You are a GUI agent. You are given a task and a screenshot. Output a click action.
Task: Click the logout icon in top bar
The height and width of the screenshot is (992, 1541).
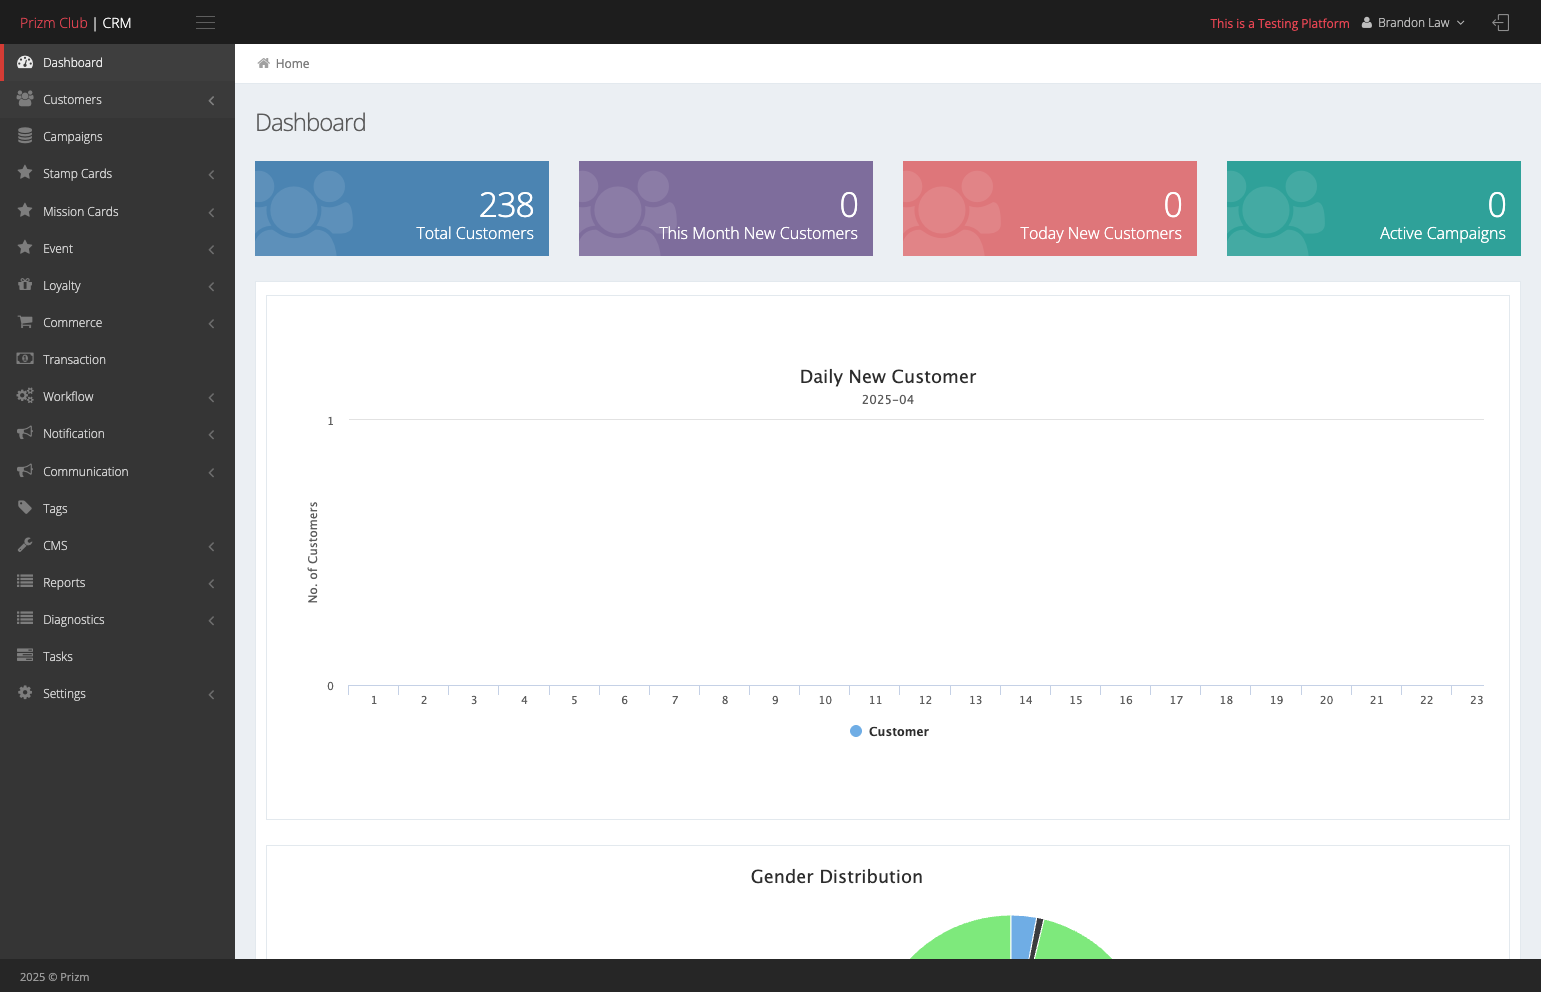(1501, 22)
